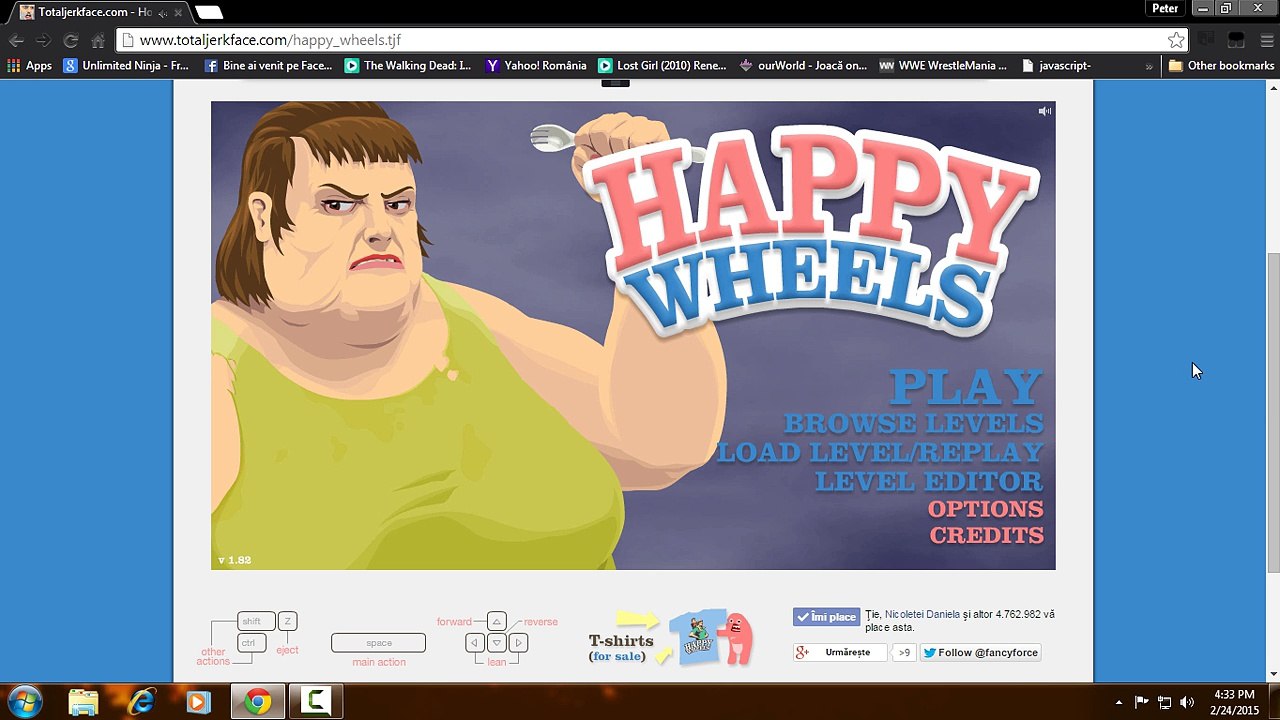This screenshot has width=1280, height=720.
Task: Click the shift key diagram
Action: (256, 621)
